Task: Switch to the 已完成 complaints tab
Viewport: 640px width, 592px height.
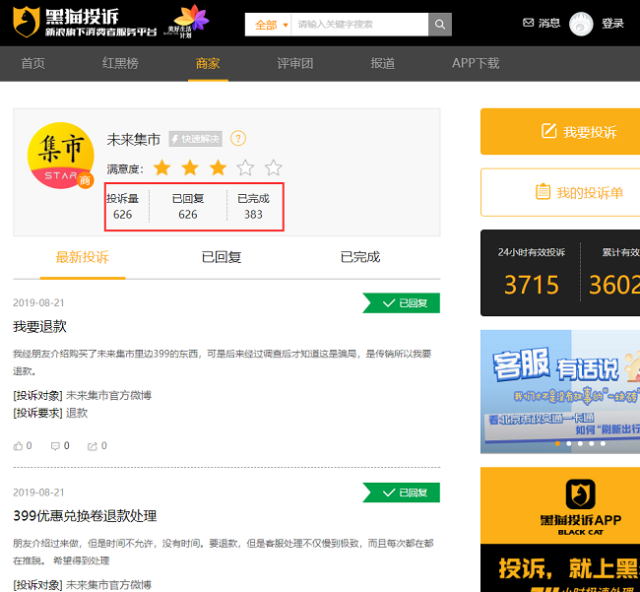Action: (360, 257)
